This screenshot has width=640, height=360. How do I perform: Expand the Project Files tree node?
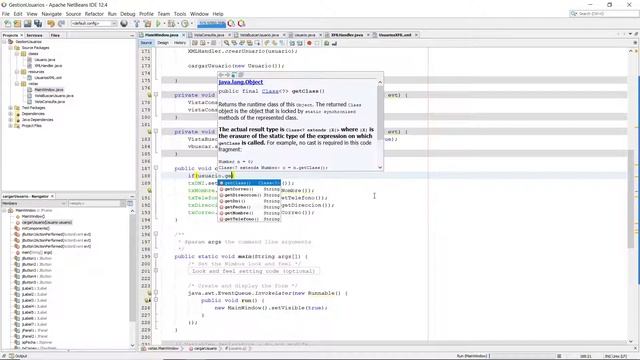pyautogui.click(x=11, y=126)
